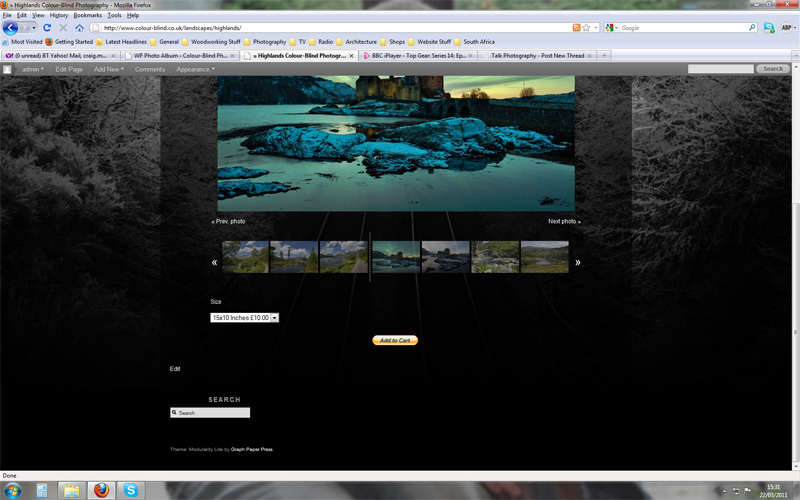This screenshot has width=800, height=500.
Task: Click the Add to Cart button
Action: point(395,340)
